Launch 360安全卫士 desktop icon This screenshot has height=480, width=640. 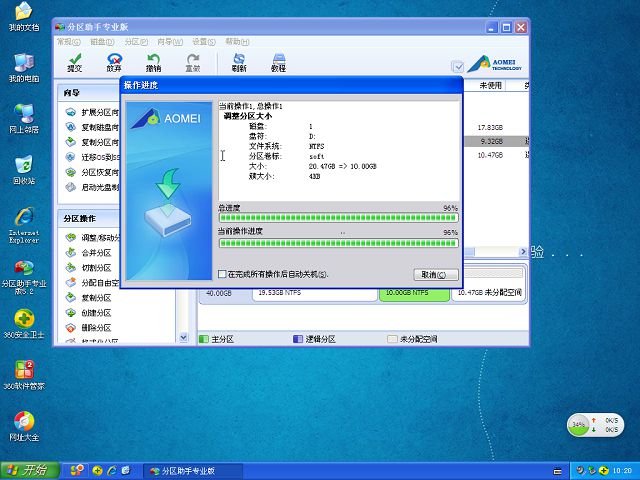coord(24,324)
